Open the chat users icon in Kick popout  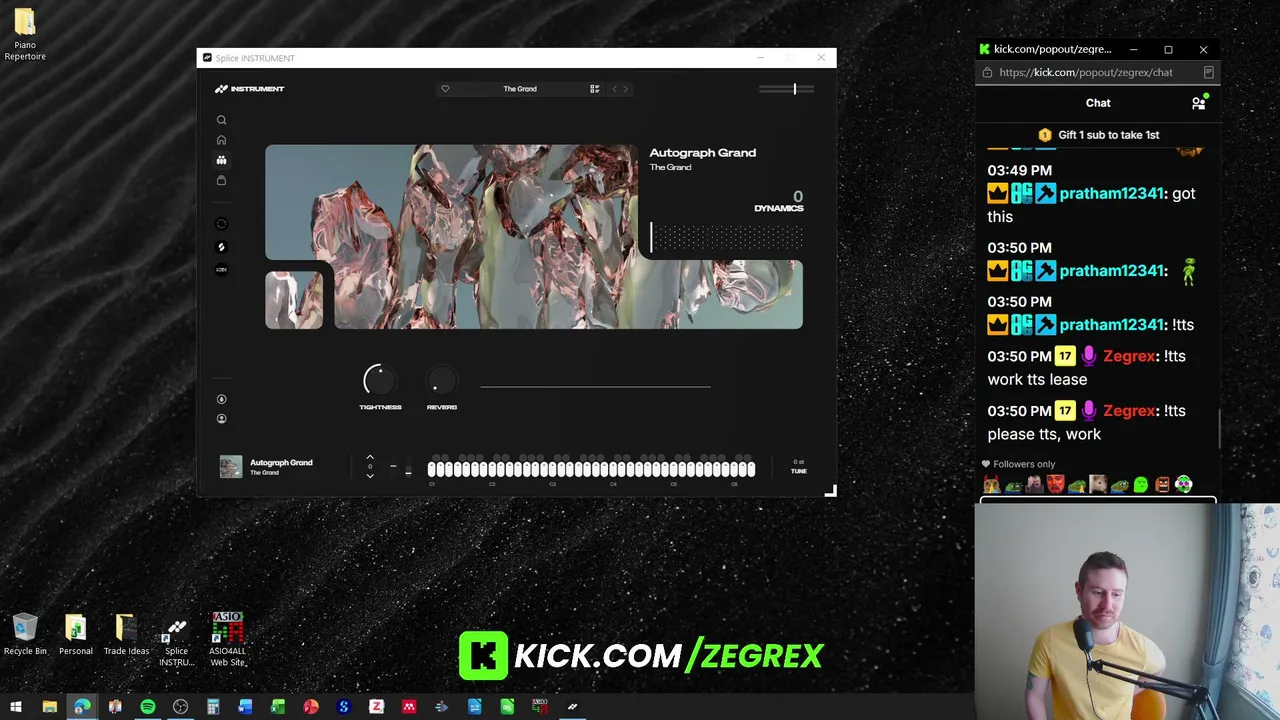tap(1198, 103)
